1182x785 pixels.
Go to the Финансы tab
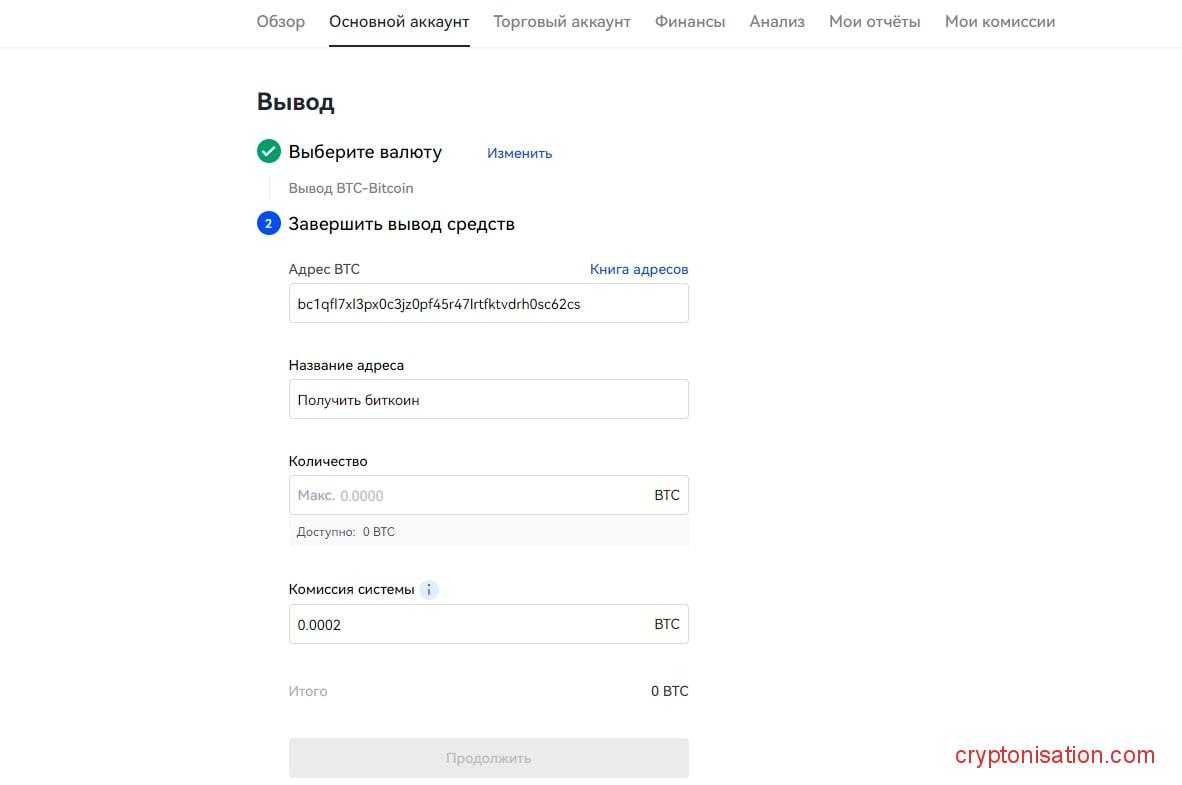690,21
